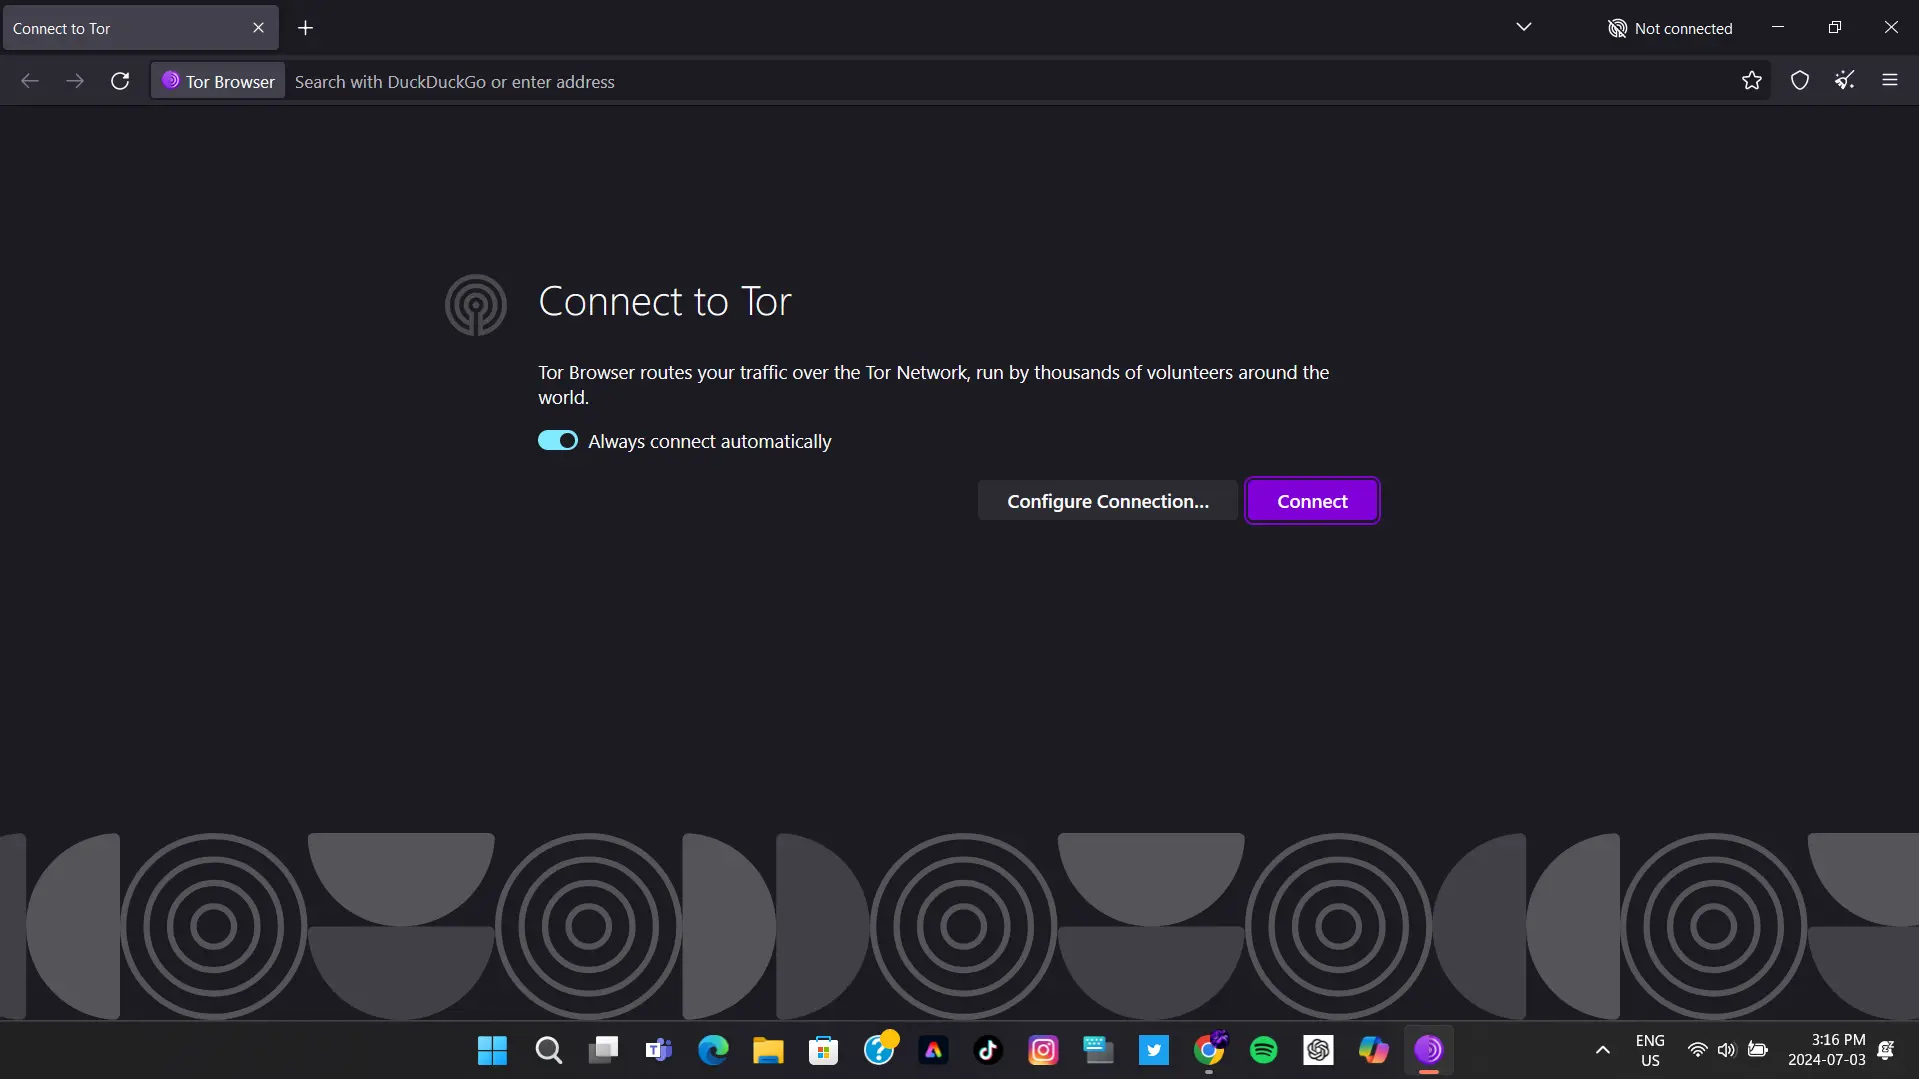Toggle Always connect automatically switch

[558, 441]
